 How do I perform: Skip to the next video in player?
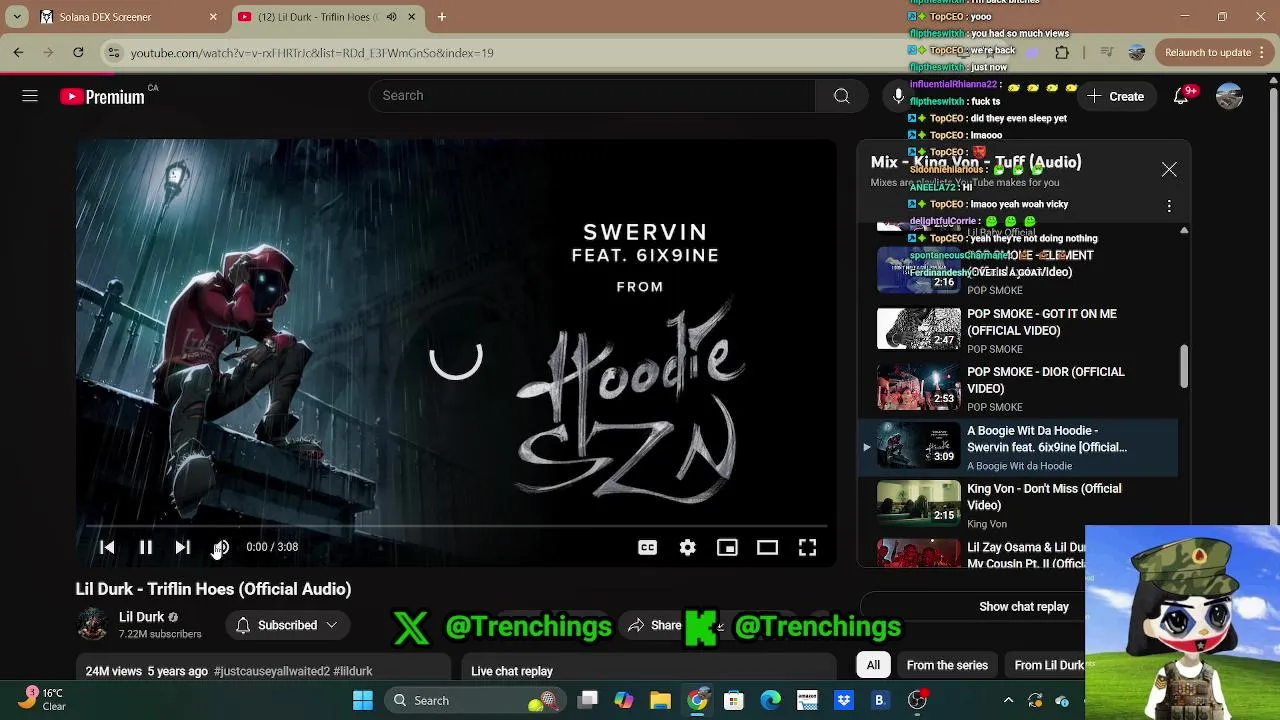click(x=182, y=547)
